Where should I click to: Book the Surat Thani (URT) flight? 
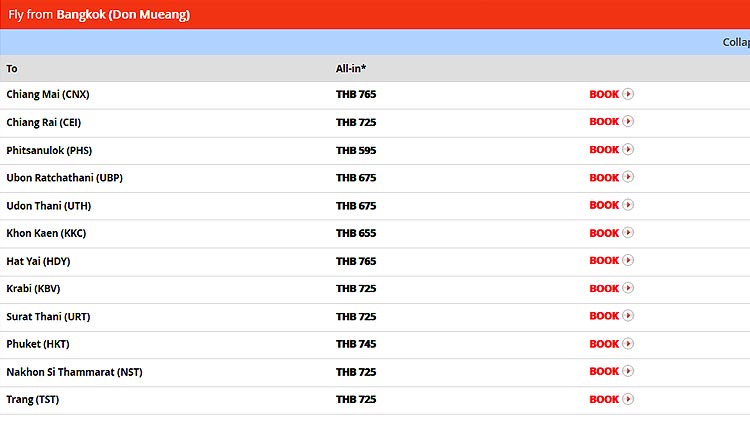(605, 316)
